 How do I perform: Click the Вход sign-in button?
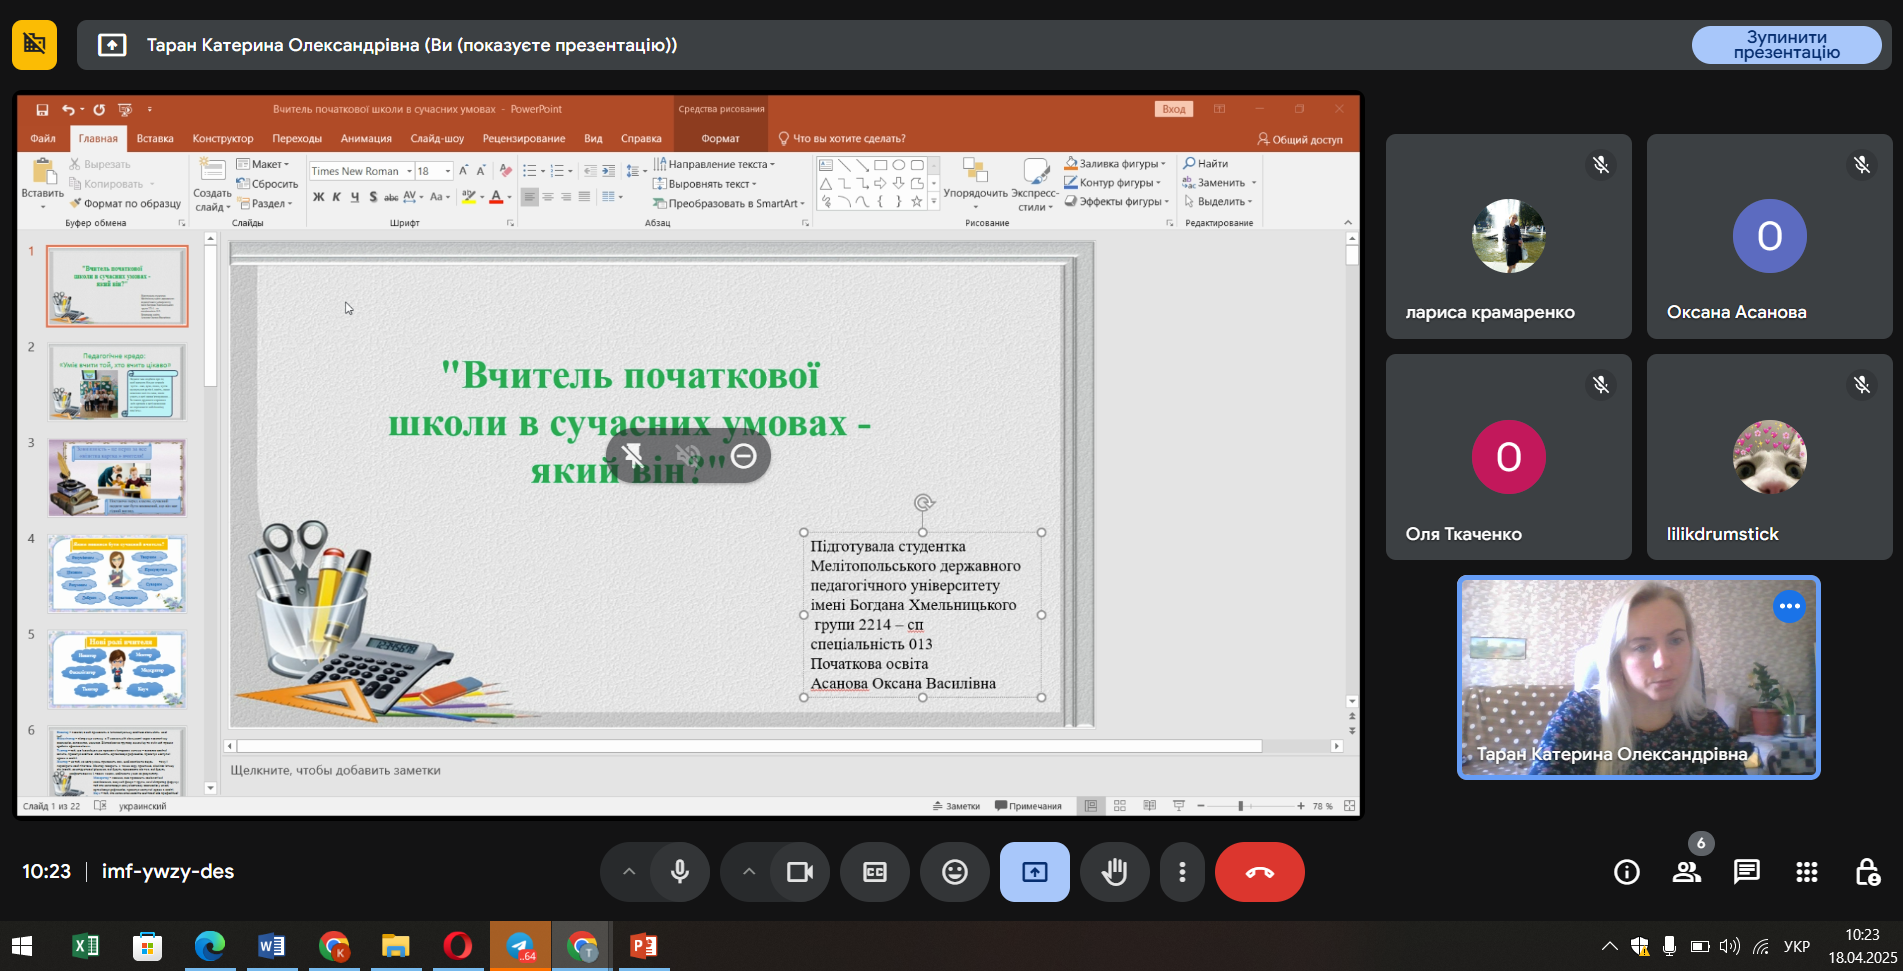click(1174, 109)
